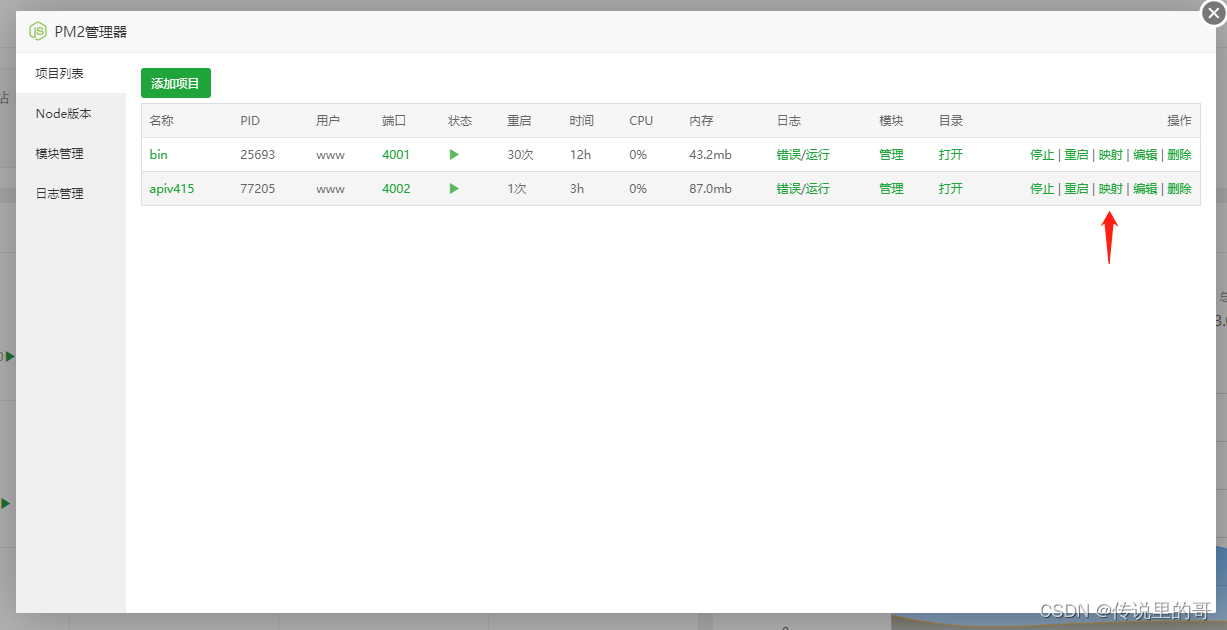The width and height of the screenshot is (1227, 630).
Task: Click 打开 directory for apiv415
Action: 951,188
